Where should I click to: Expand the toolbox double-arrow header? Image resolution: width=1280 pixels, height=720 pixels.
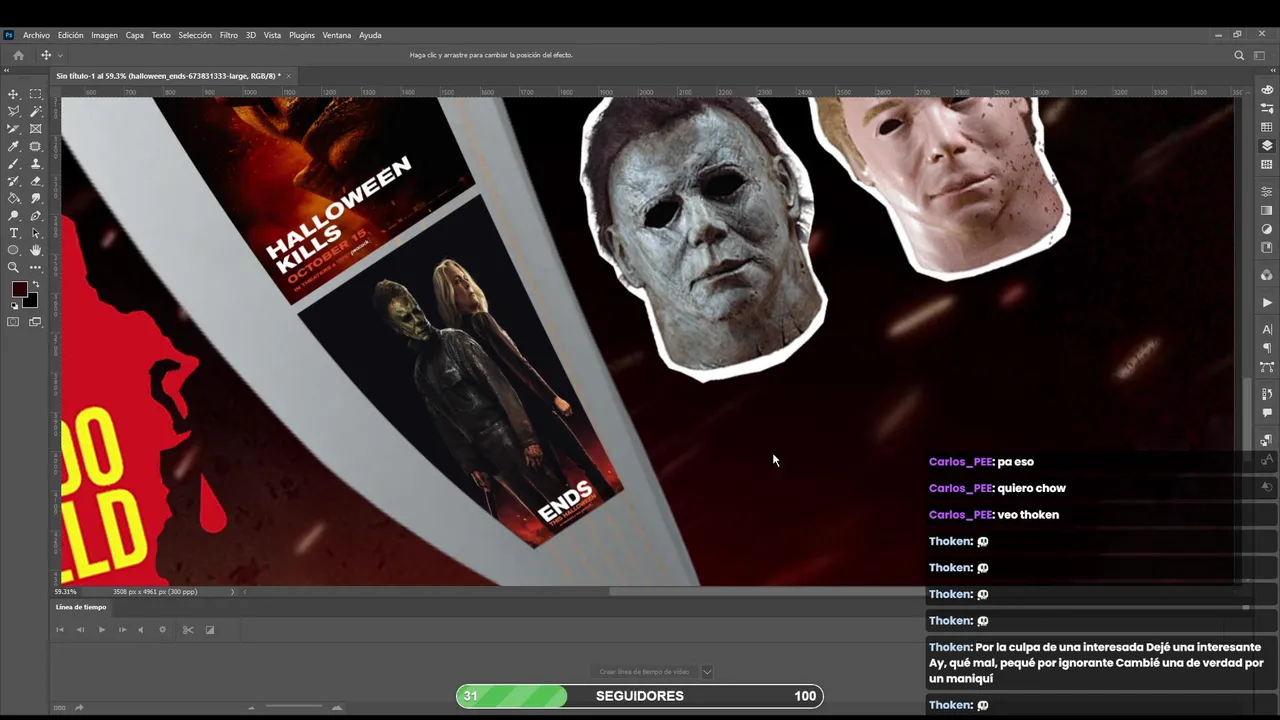pos(8,70)
